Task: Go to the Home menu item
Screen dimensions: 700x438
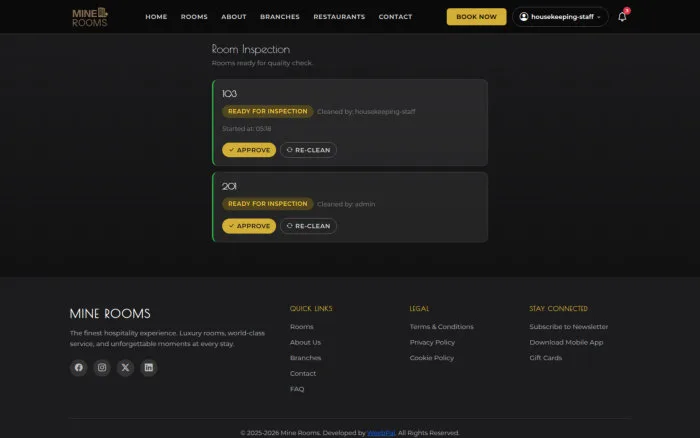Action: pos(156,17)
